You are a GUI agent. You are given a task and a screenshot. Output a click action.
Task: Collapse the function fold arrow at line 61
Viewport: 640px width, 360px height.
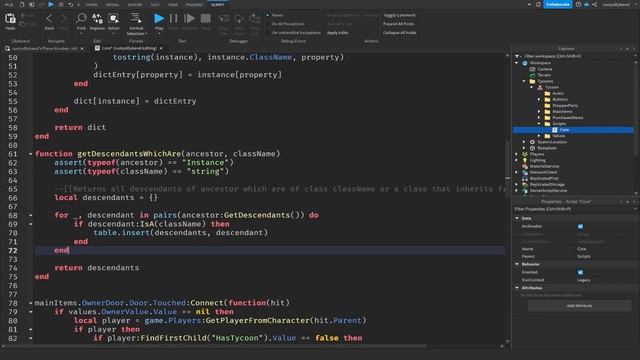point(31,154)
